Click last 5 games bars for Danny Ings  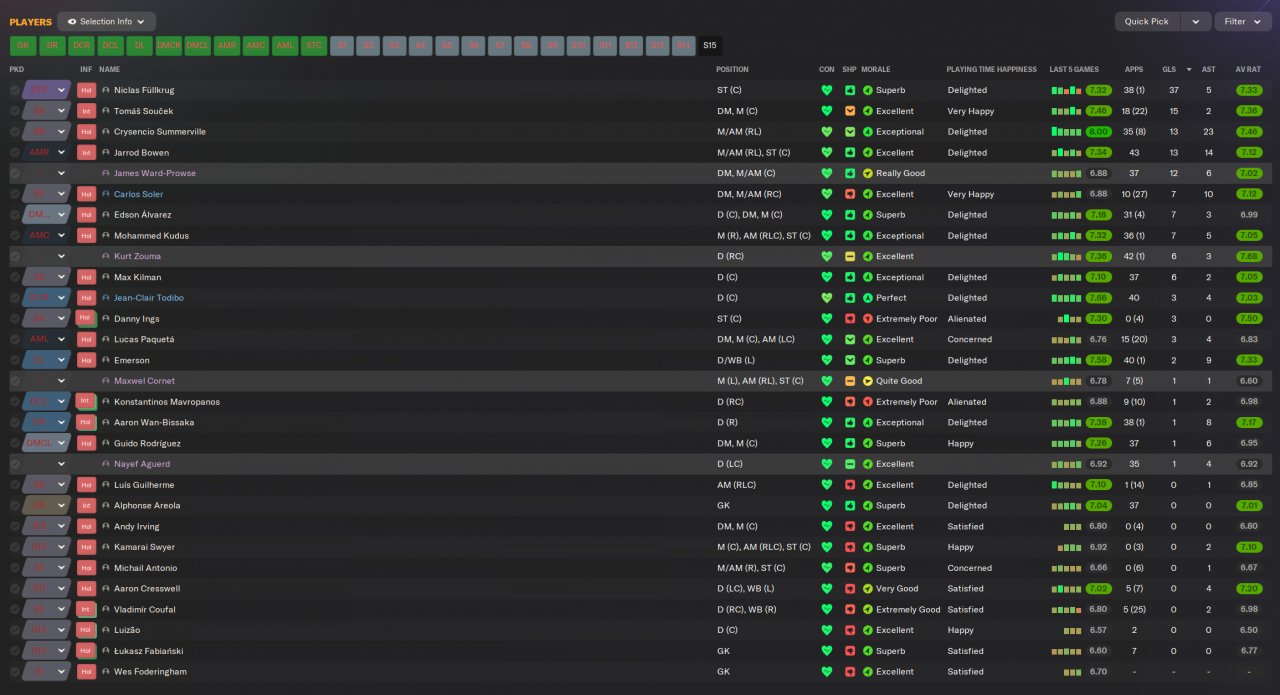click(1070, 319)
